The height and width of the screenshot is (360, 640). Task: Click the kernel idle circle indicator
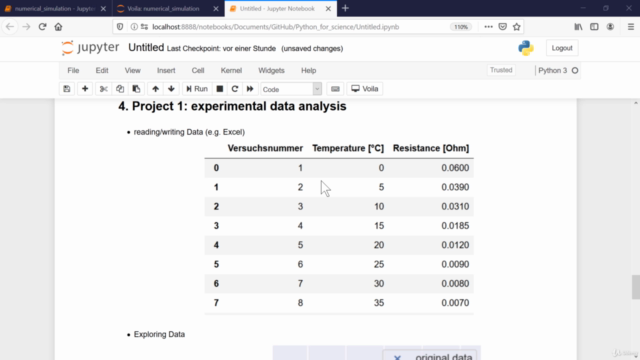point(575,71)
